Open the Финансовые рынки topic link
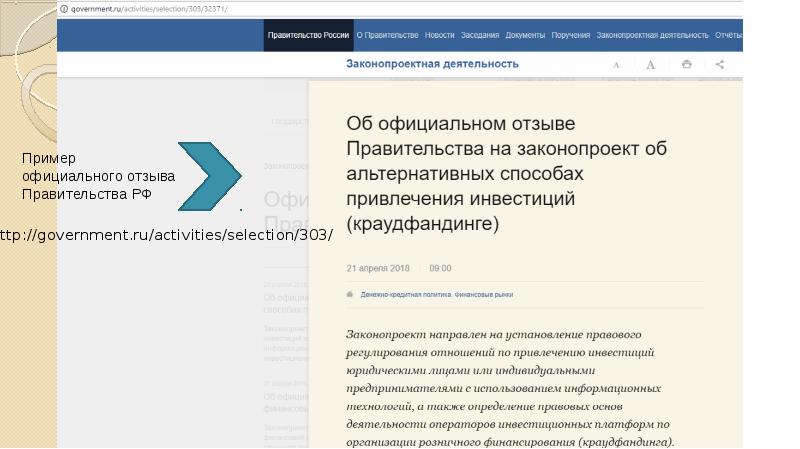The image size is (800, 449). tap(485, 295)
